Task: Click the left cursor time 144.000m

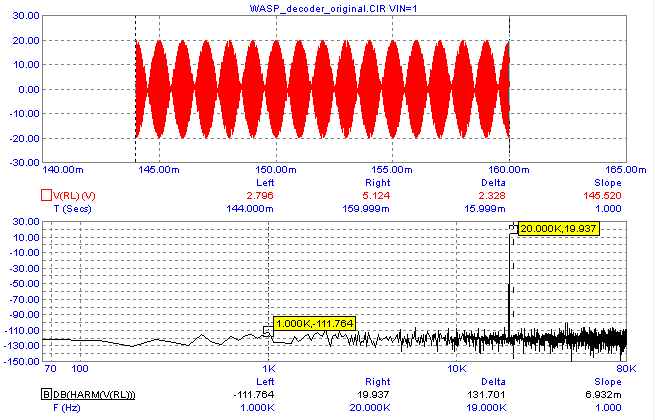Action: click(250, 209)
